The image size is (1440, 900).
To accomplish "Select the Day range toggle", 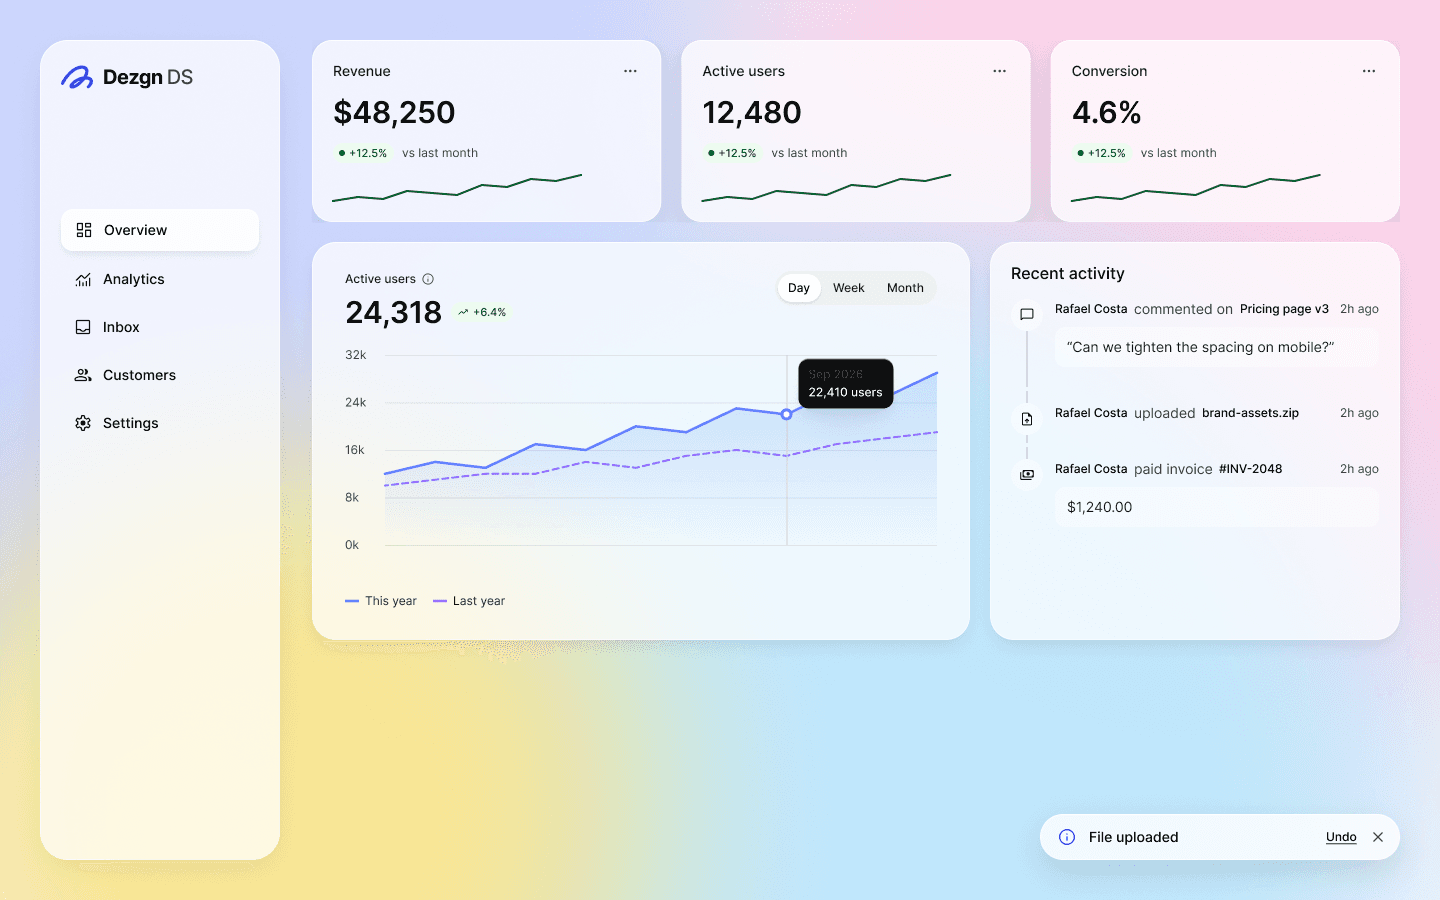I will coord(799,288).
